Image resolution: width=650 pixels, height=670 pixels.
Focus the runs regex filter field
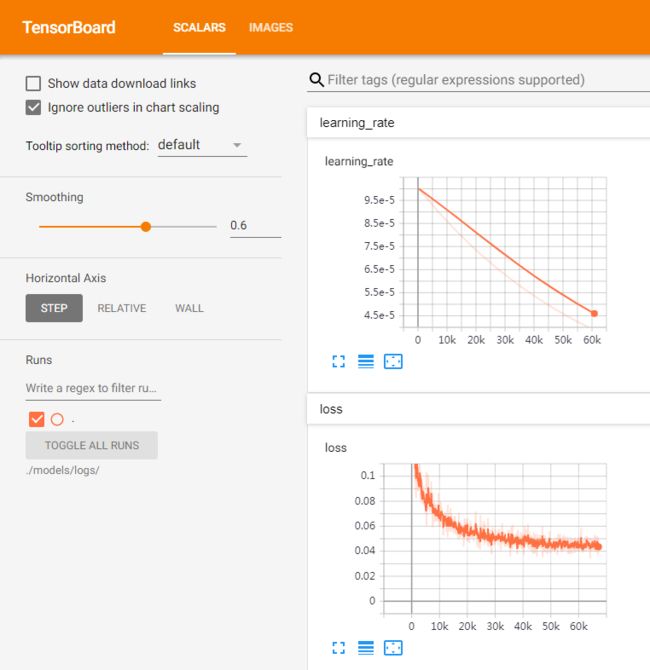click(x=93, y=388)
